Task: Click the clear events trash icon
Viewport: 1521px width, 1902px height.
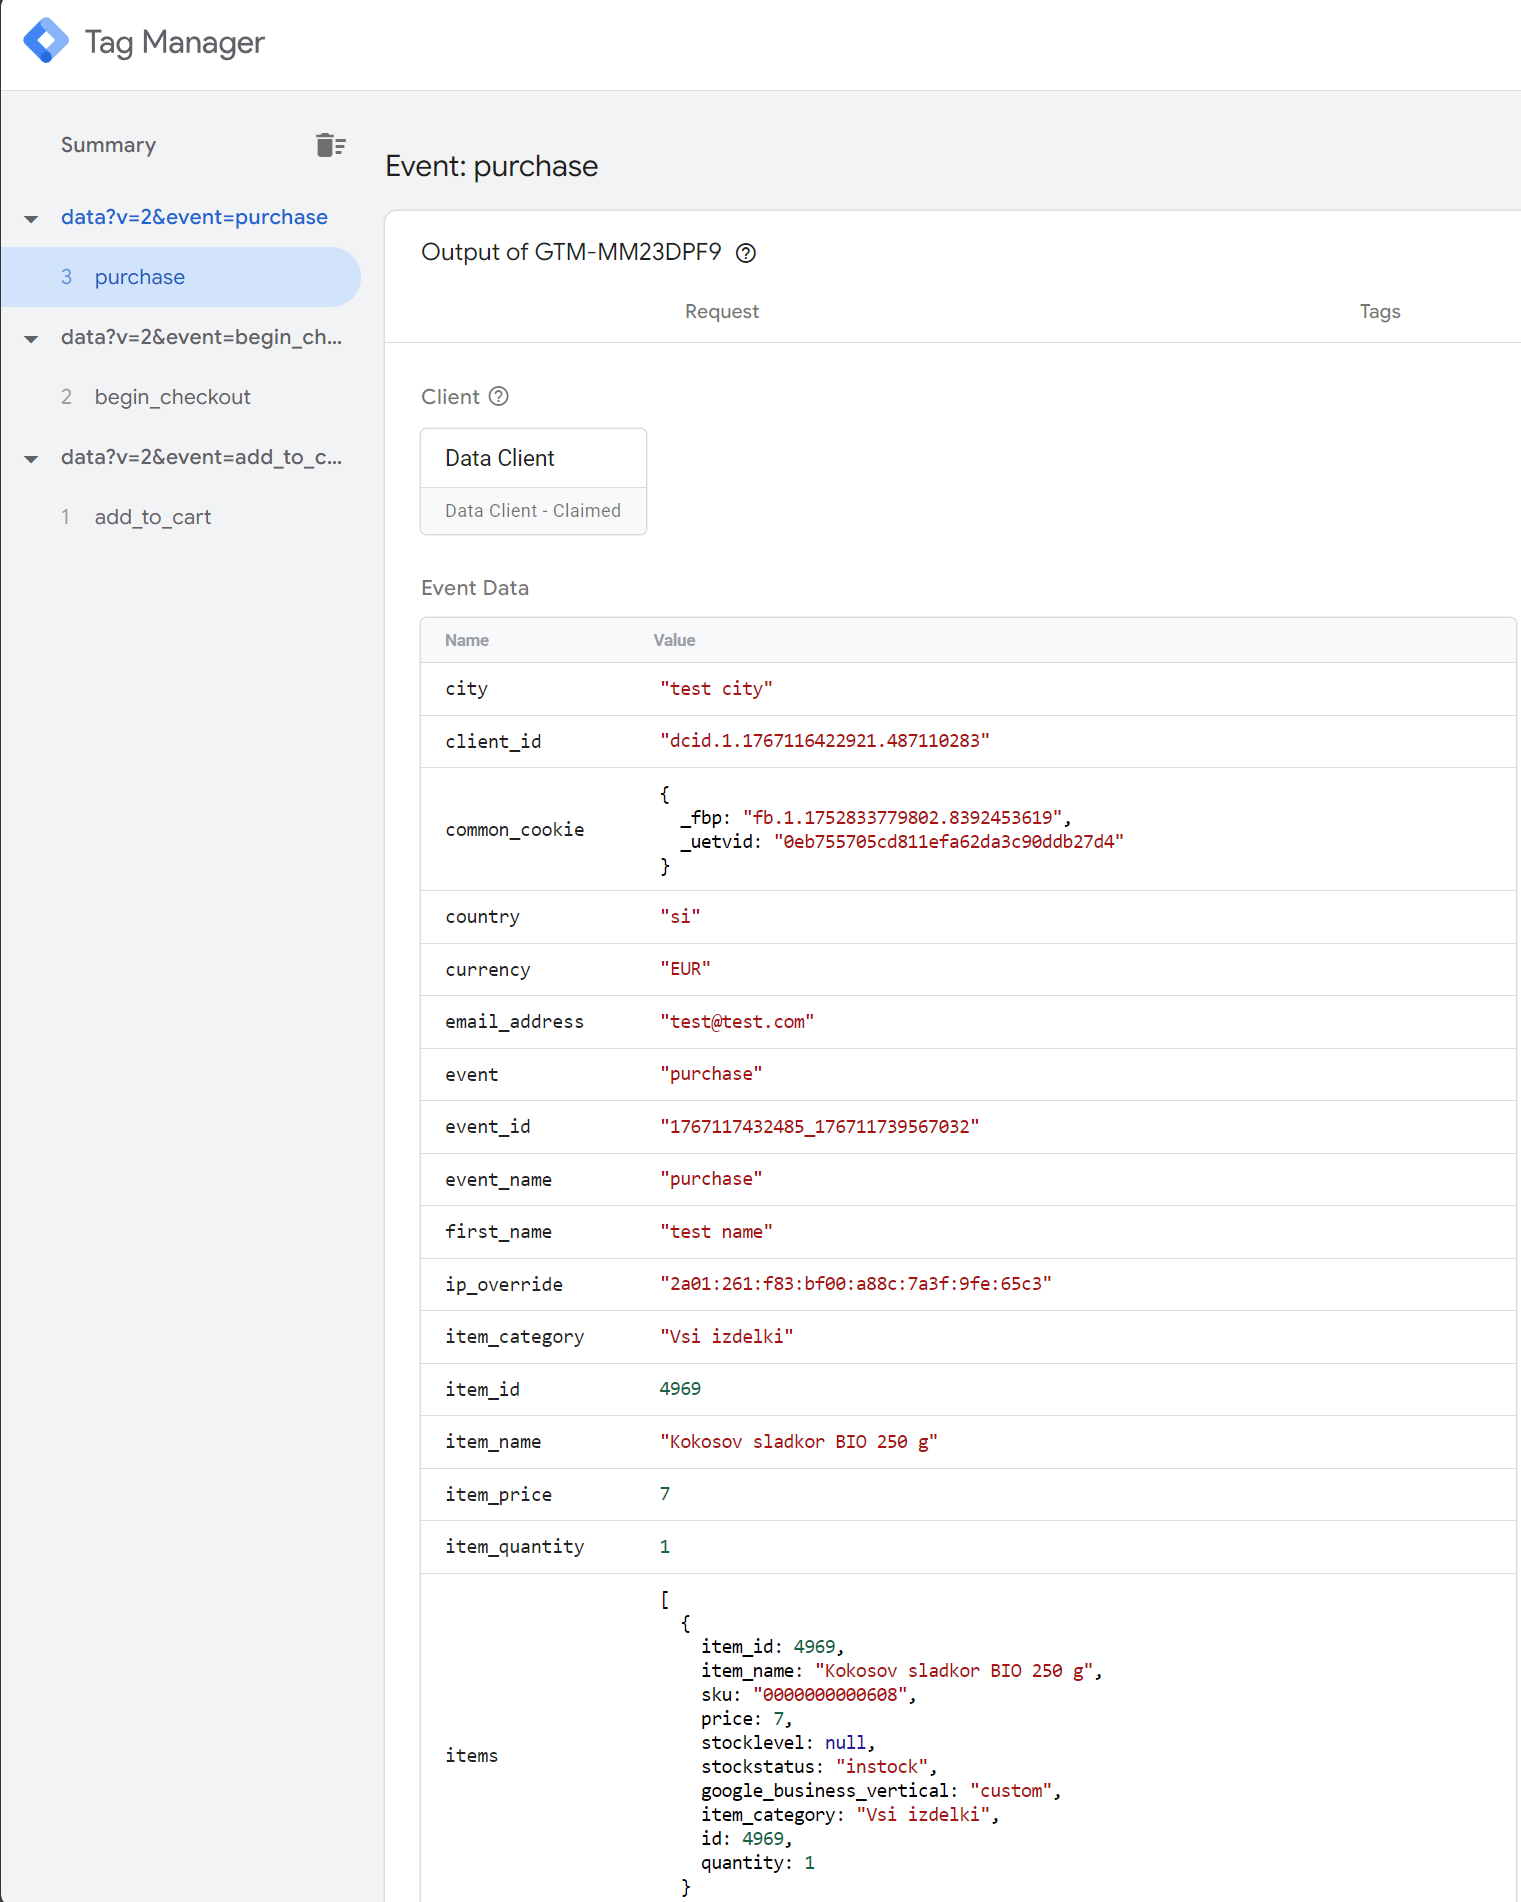Action: (330, 145)
